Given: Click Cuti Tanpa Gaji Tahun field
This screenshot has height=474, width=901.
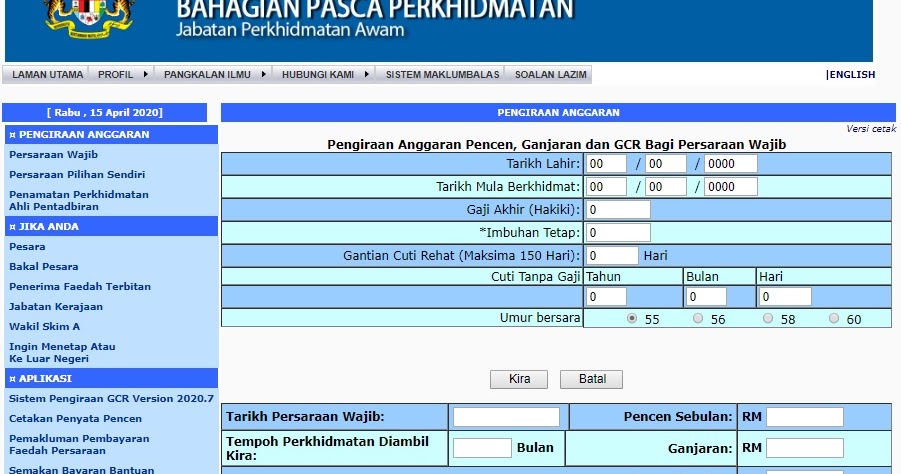Looking at the screenshot, I should [x=606, y=296].
